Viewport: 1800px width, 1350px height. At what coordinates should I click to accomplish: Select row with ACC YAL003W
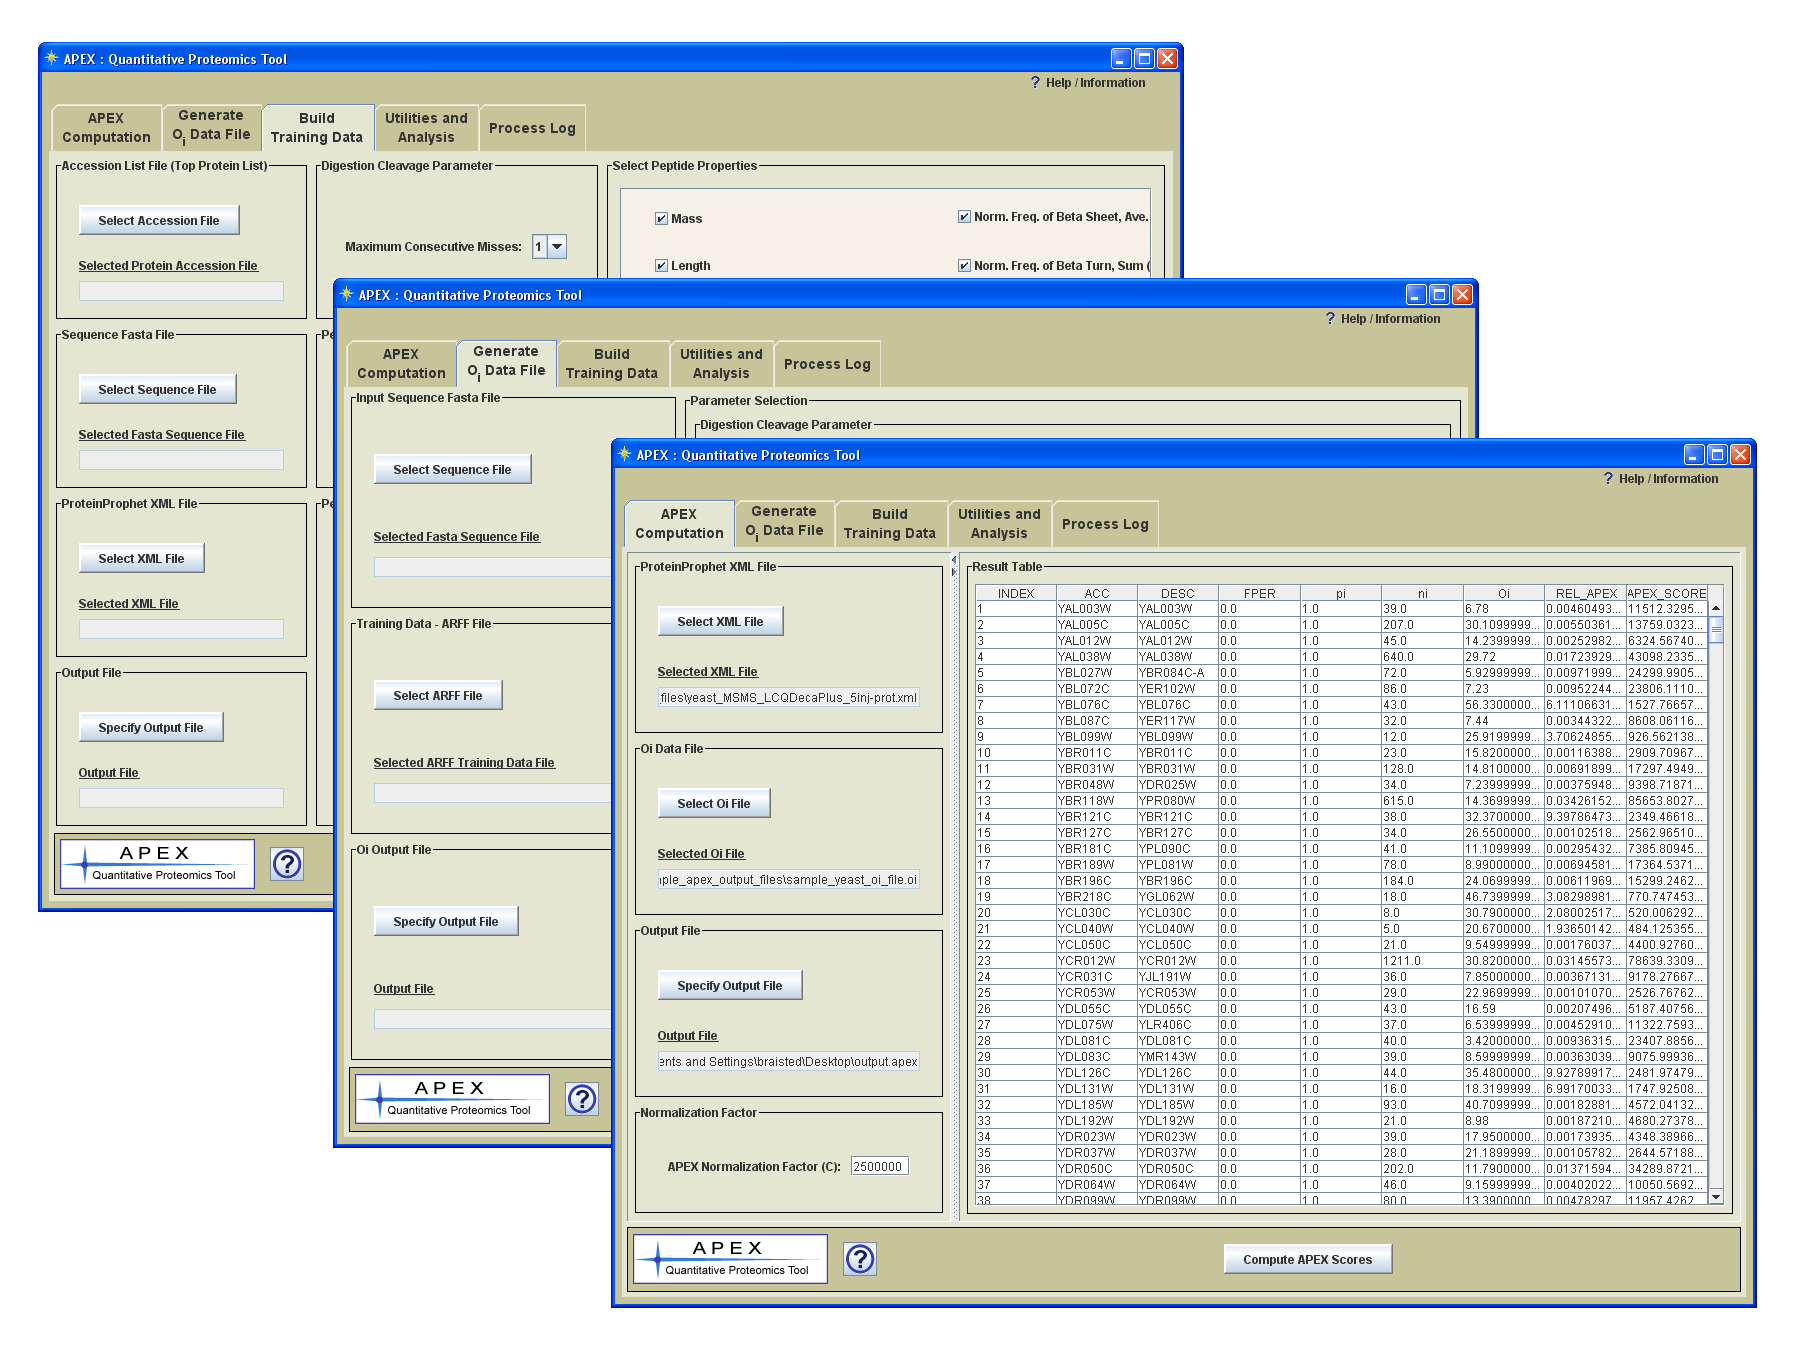[1342, 609]
